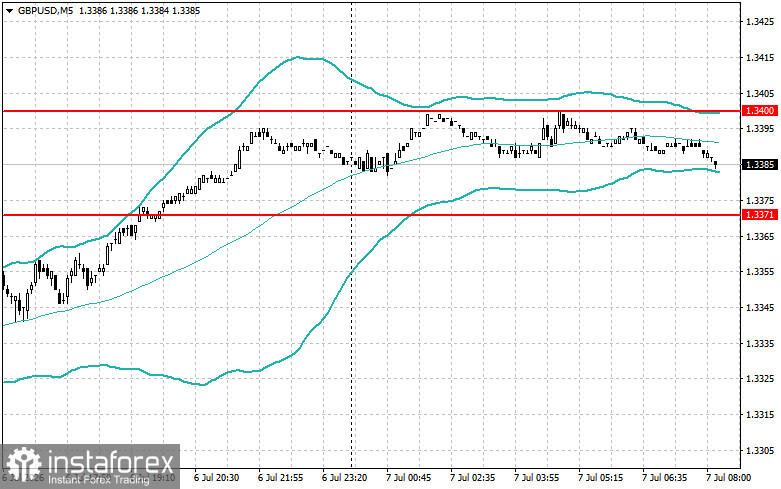Select the 1.3400 red price label
The height and width of the screenshot is (489, 781).
[x=760, y=111]
